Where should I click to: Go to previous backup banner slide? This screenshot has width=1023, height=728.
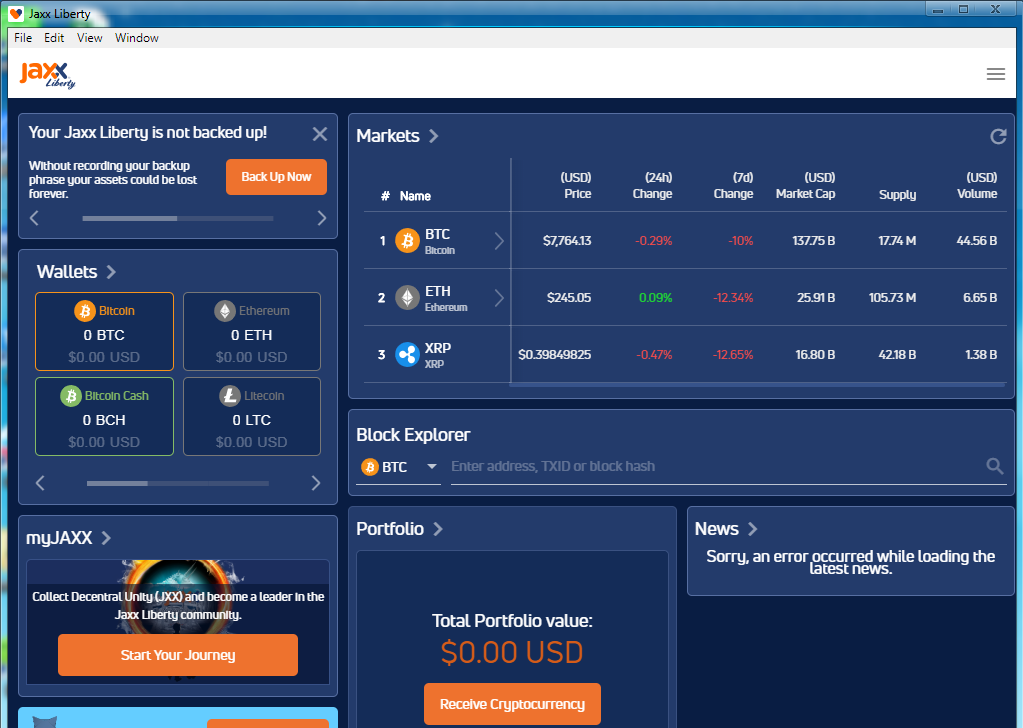pyautogui.click(x=35, y=218)
